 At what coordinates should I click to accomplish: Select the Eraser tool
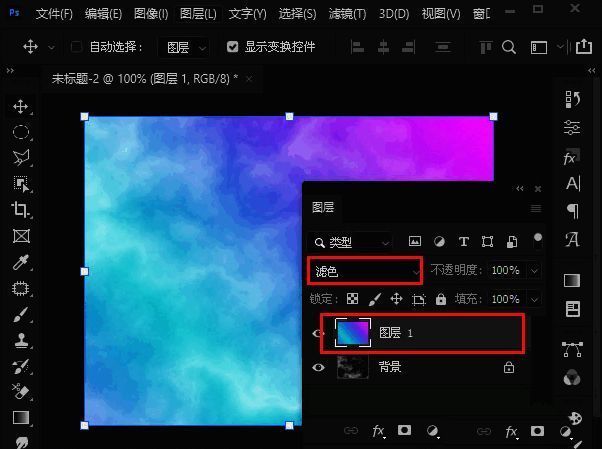pyautogui.click(x=21, y=392)
